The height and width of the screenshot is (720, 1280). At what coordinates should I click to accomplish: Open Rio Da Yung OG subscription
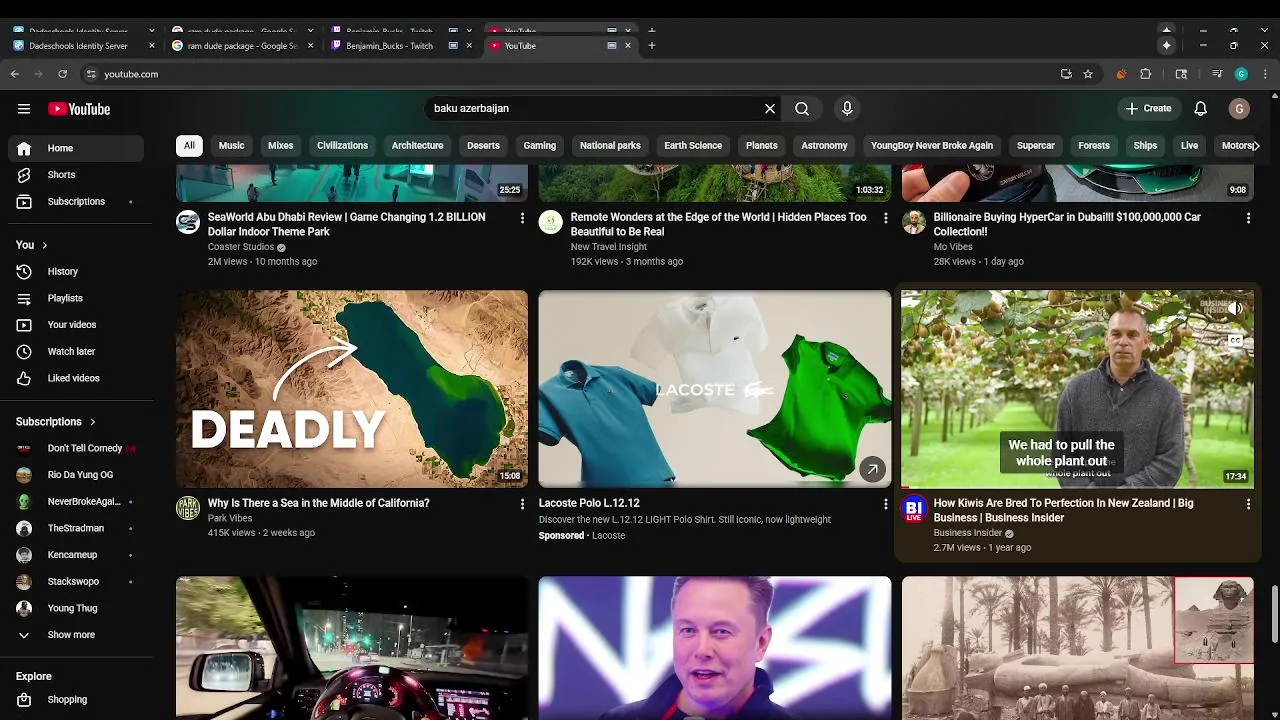76,475
